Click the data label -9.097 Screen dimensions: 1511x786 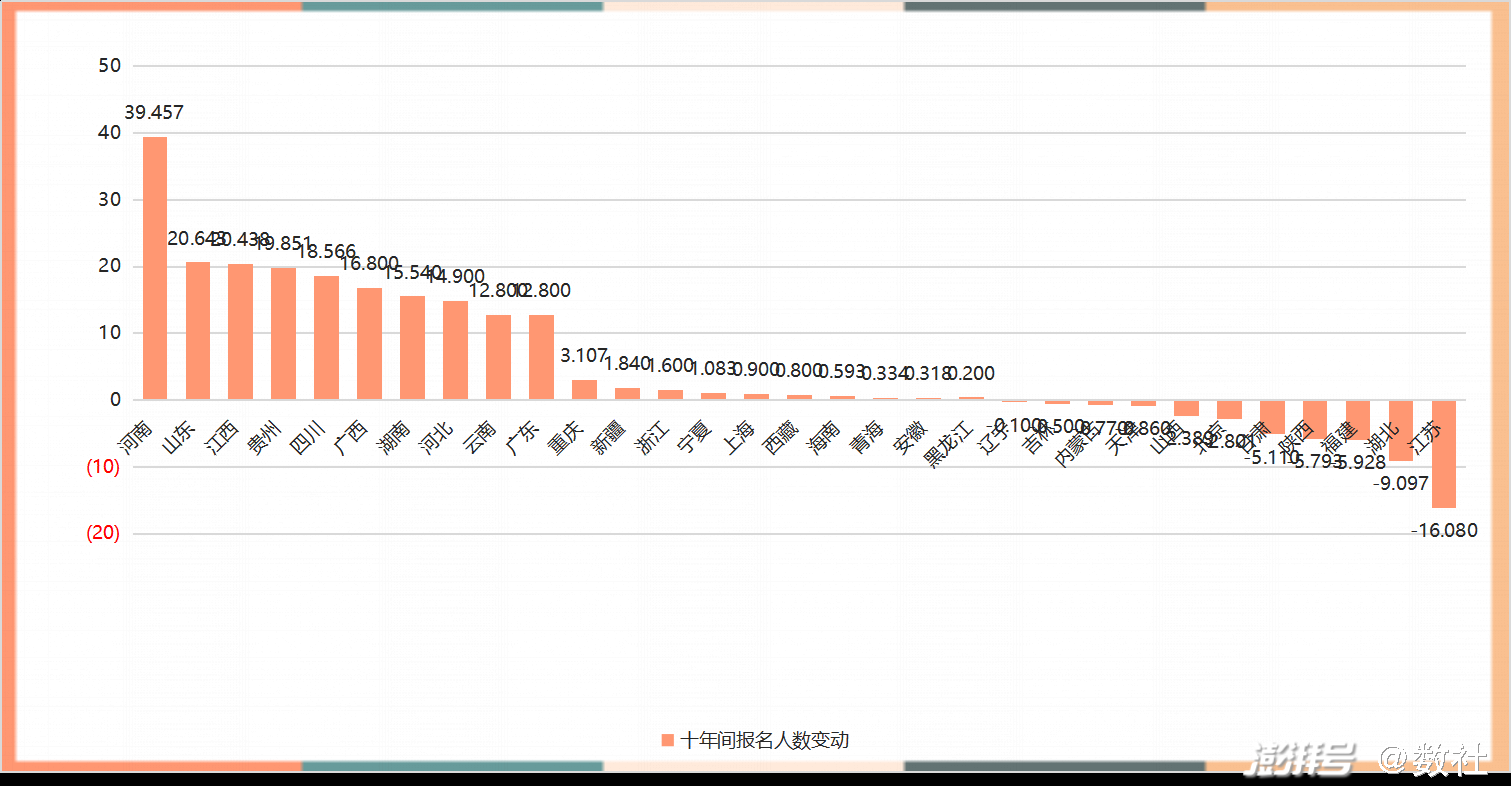(1401, 484)
